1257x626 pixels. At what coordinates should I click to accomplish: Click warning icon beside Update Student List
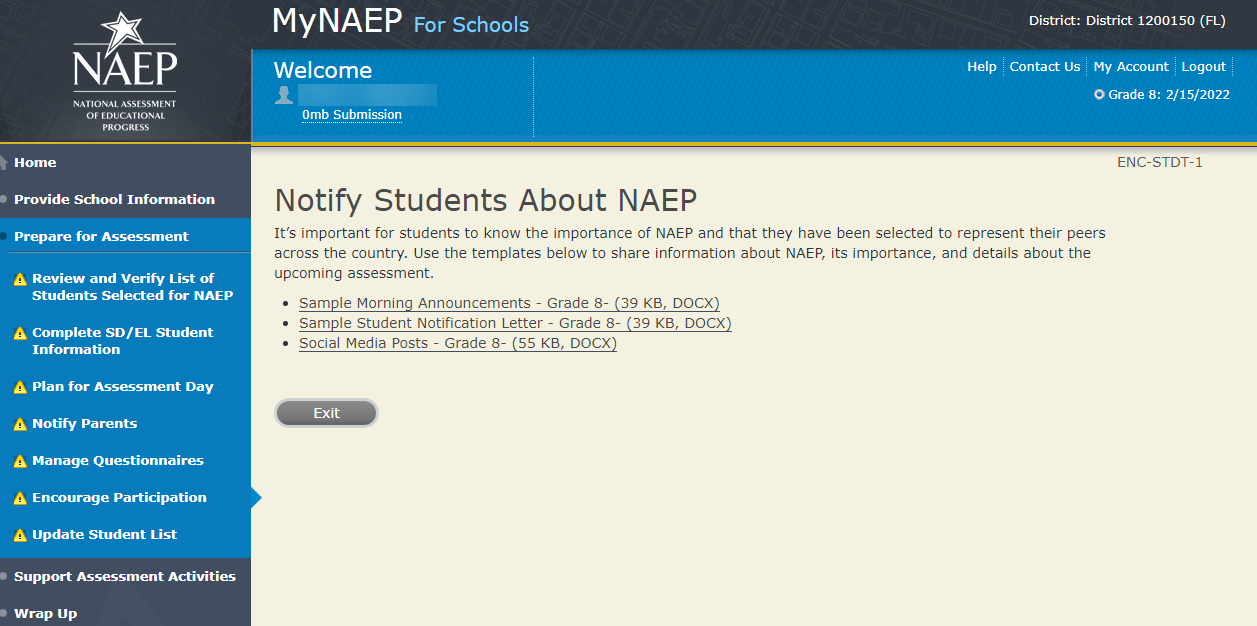pos(20,535)
